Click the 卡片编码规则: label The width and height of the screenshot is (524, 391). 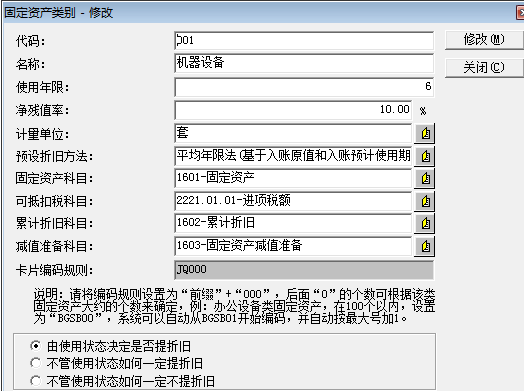54,270
